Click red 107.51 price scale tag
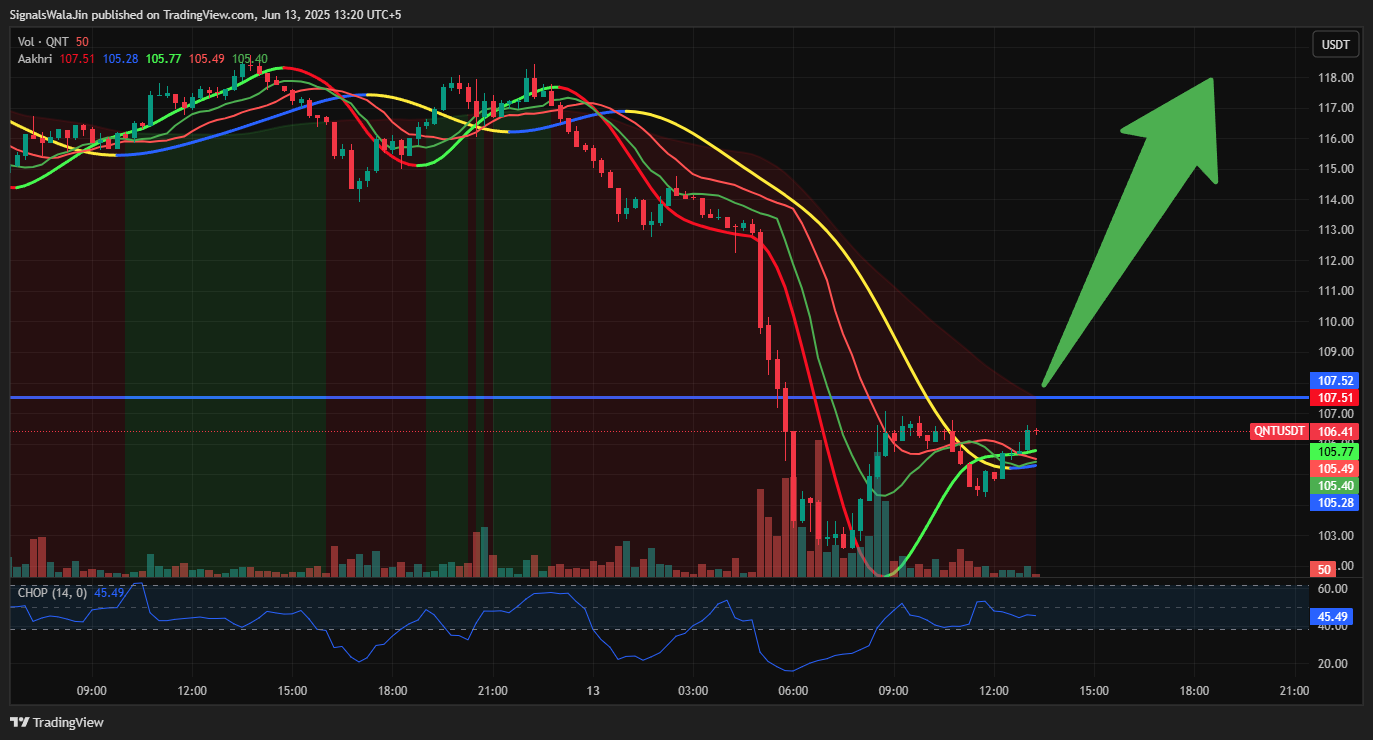This screenshot has width=1373, height=740. click(x=1336, y=397)
